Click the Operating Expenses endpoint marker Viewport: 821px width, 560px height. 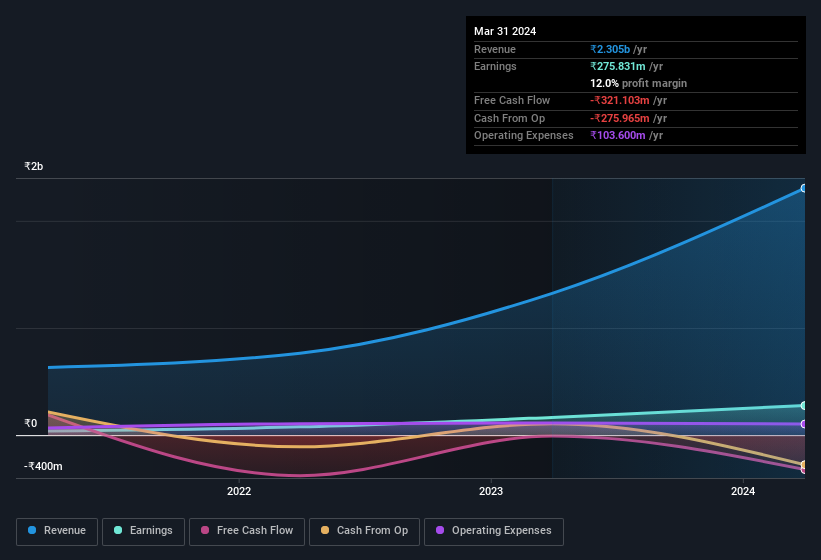coord(804,424)
